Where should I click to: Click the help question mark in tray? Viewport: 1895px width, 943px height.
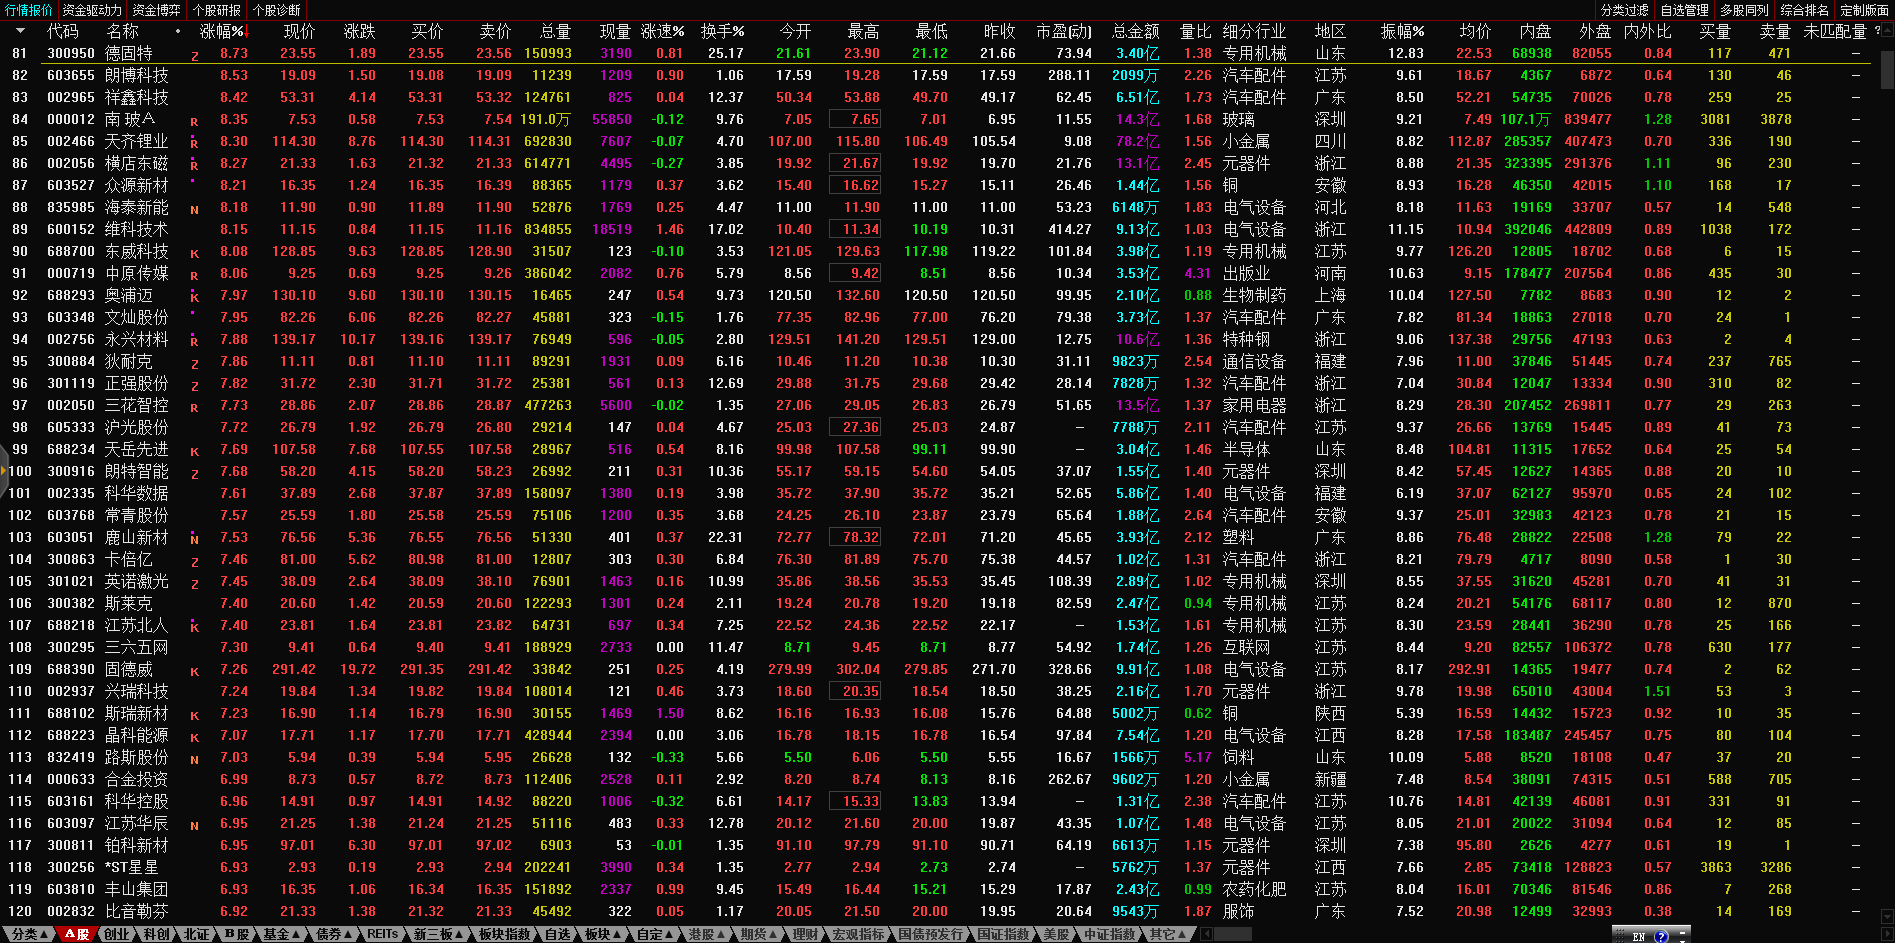[1661, 936]
